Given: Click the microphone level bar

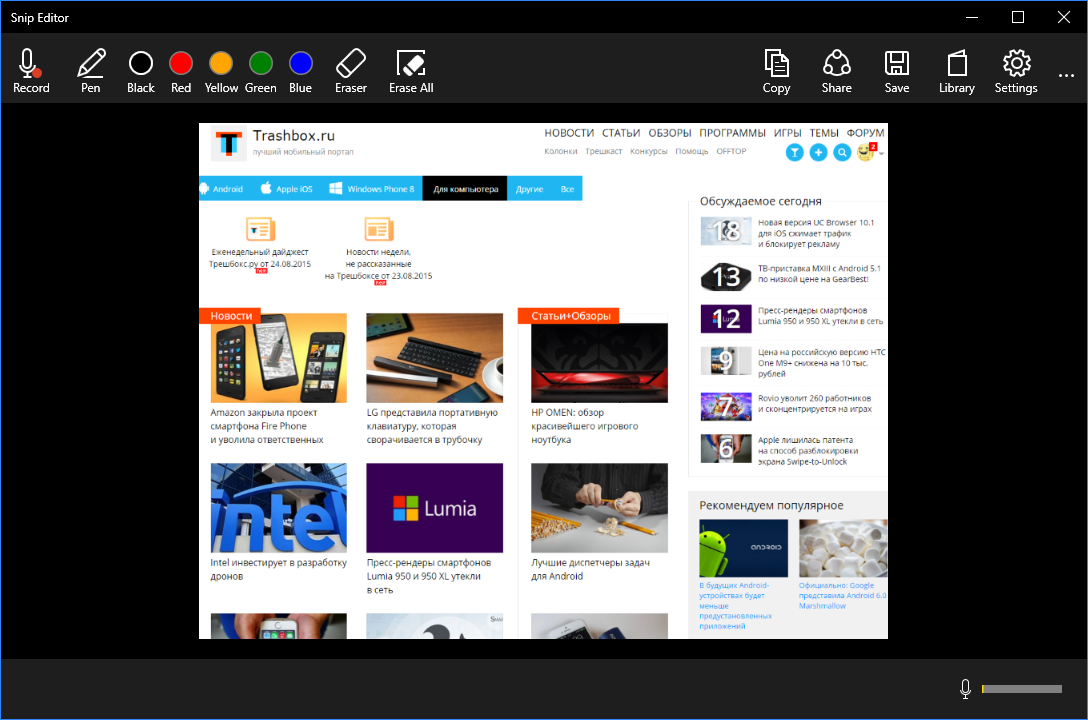Looking at the screenshot, I should point(1021,689).
